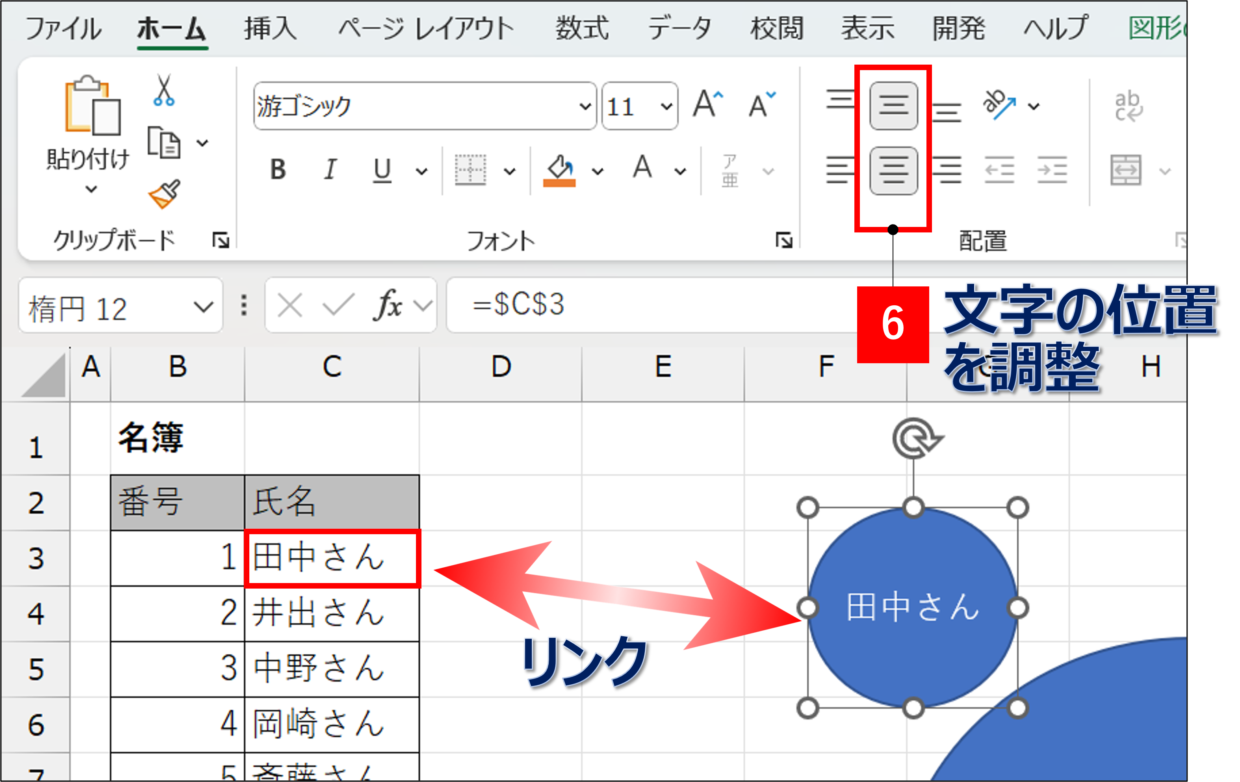Click the wrap text icon

1128,104
